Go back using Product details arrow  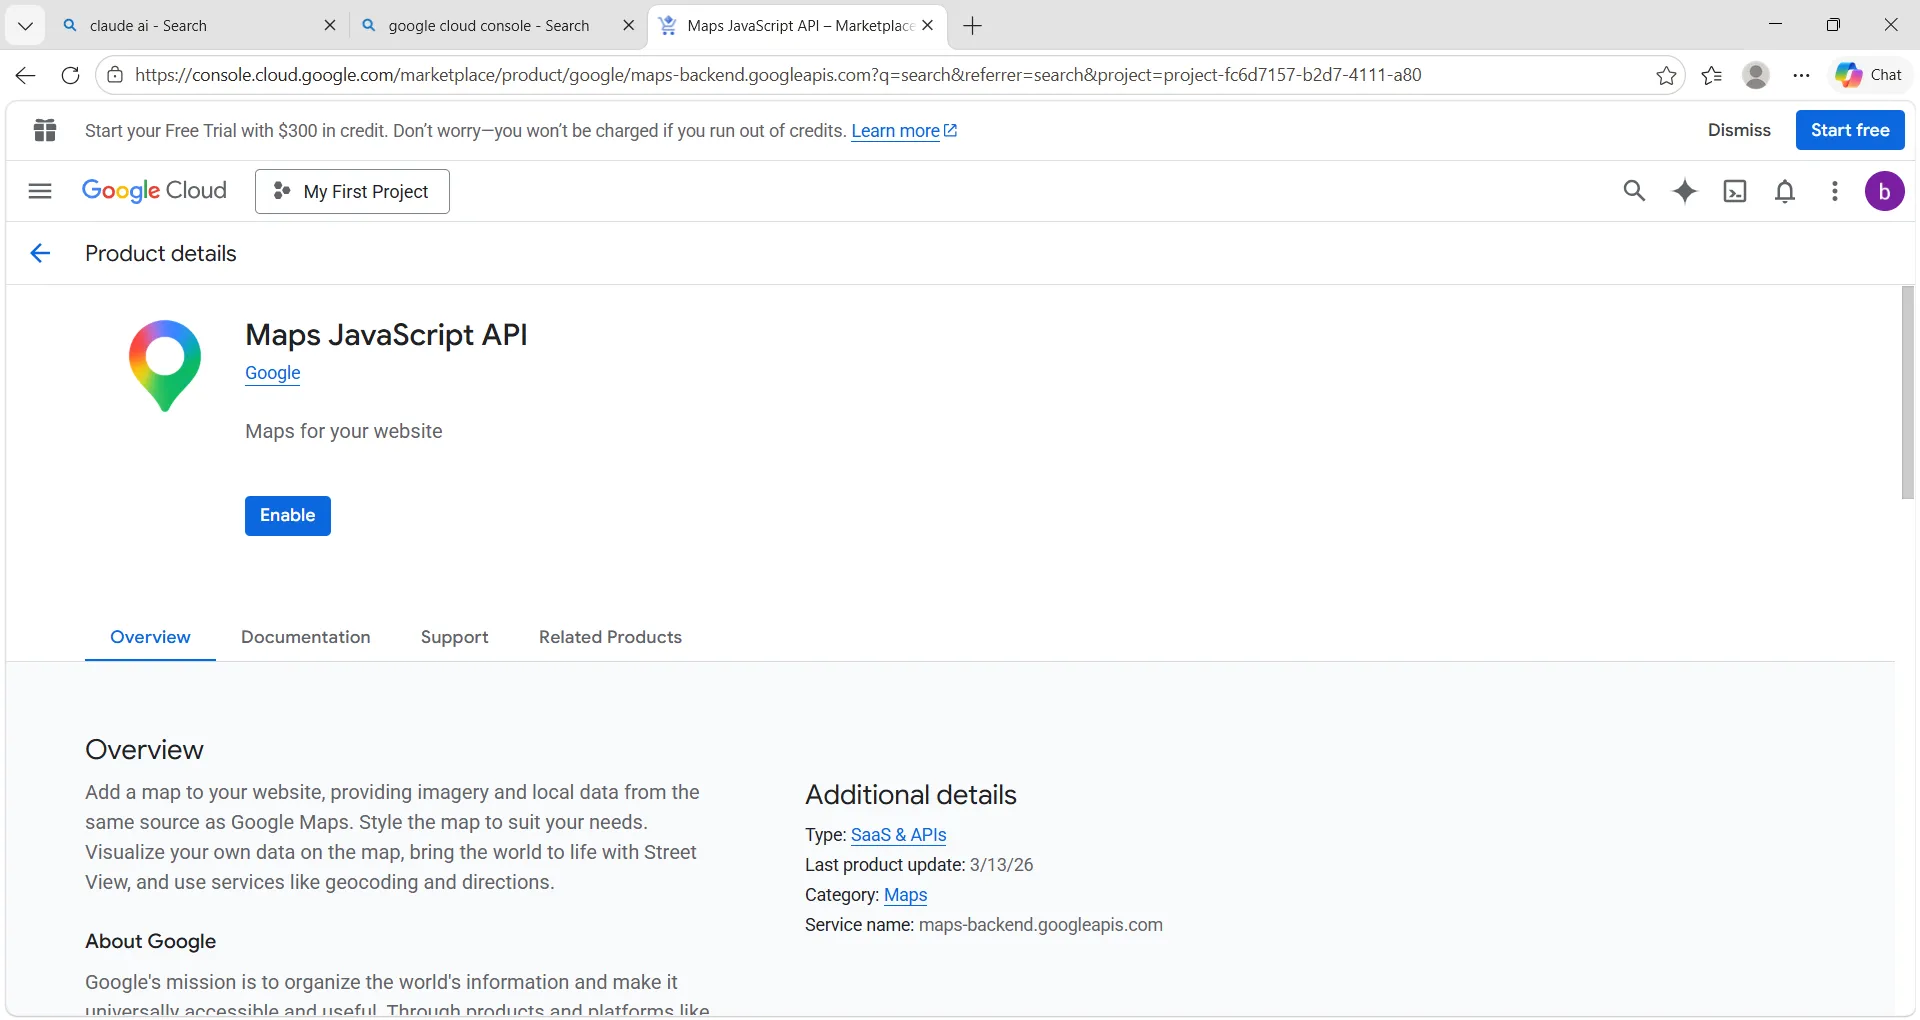pos(40,254)
